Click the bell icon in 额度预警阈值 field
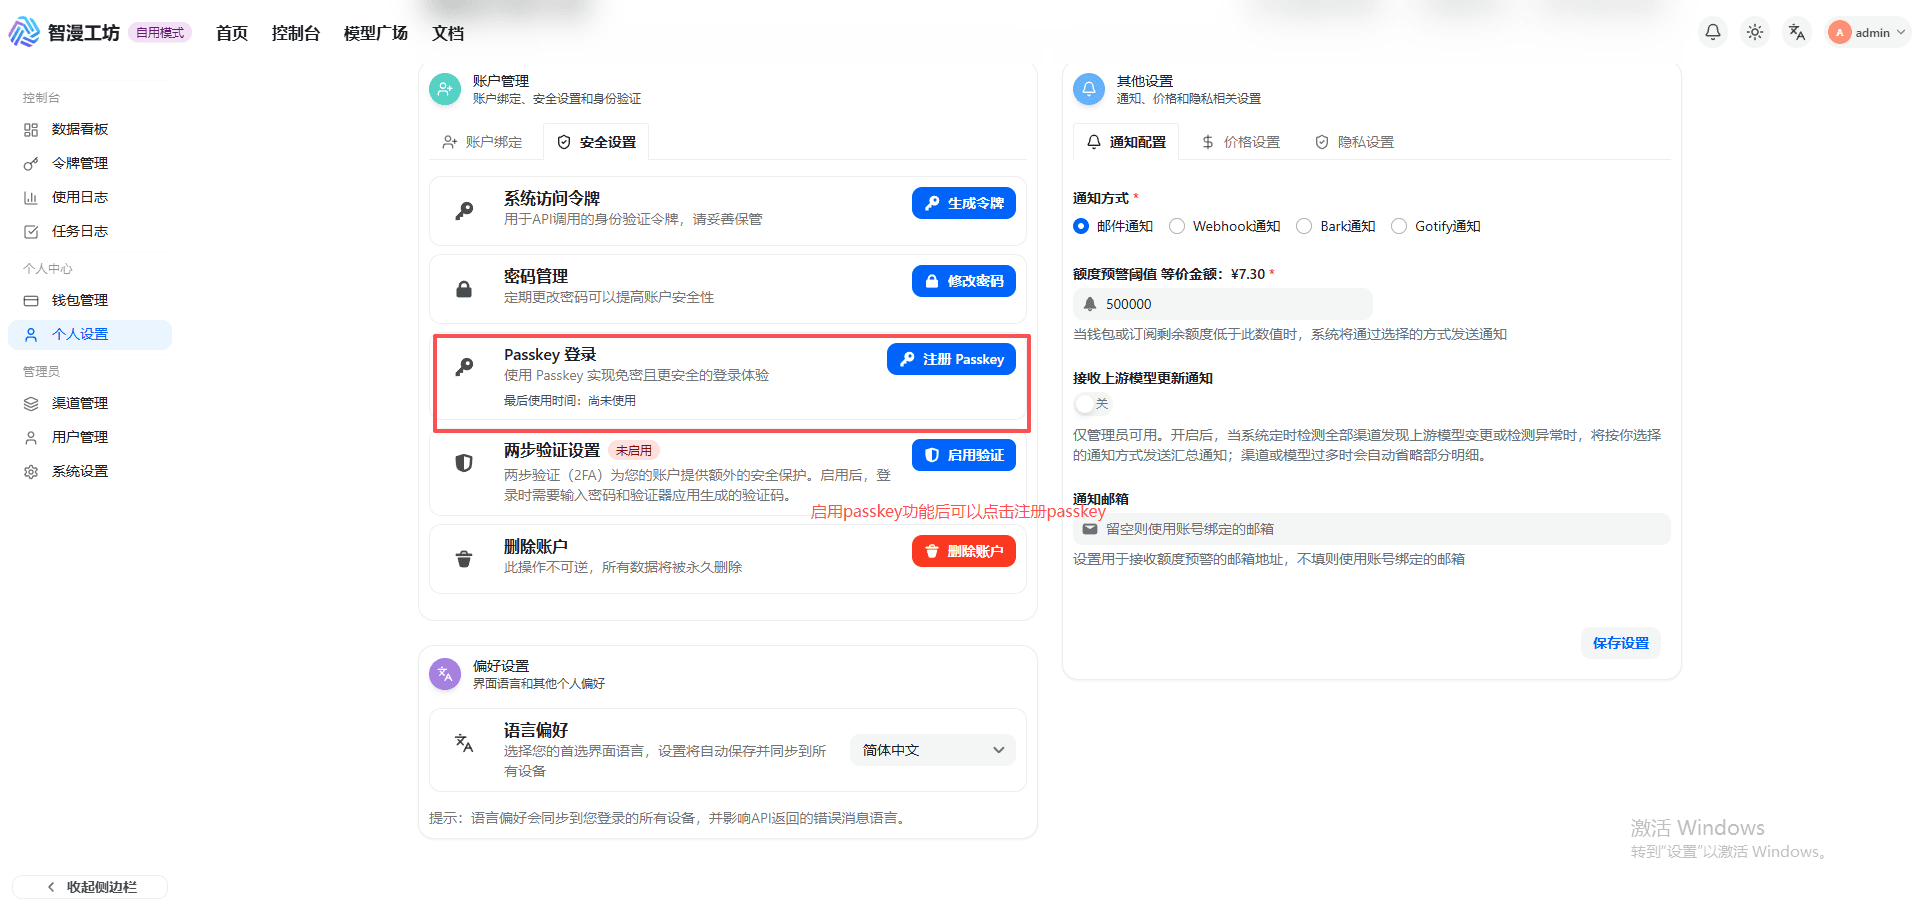This screenshot has height=911, width=1920. pos(1090,304)
